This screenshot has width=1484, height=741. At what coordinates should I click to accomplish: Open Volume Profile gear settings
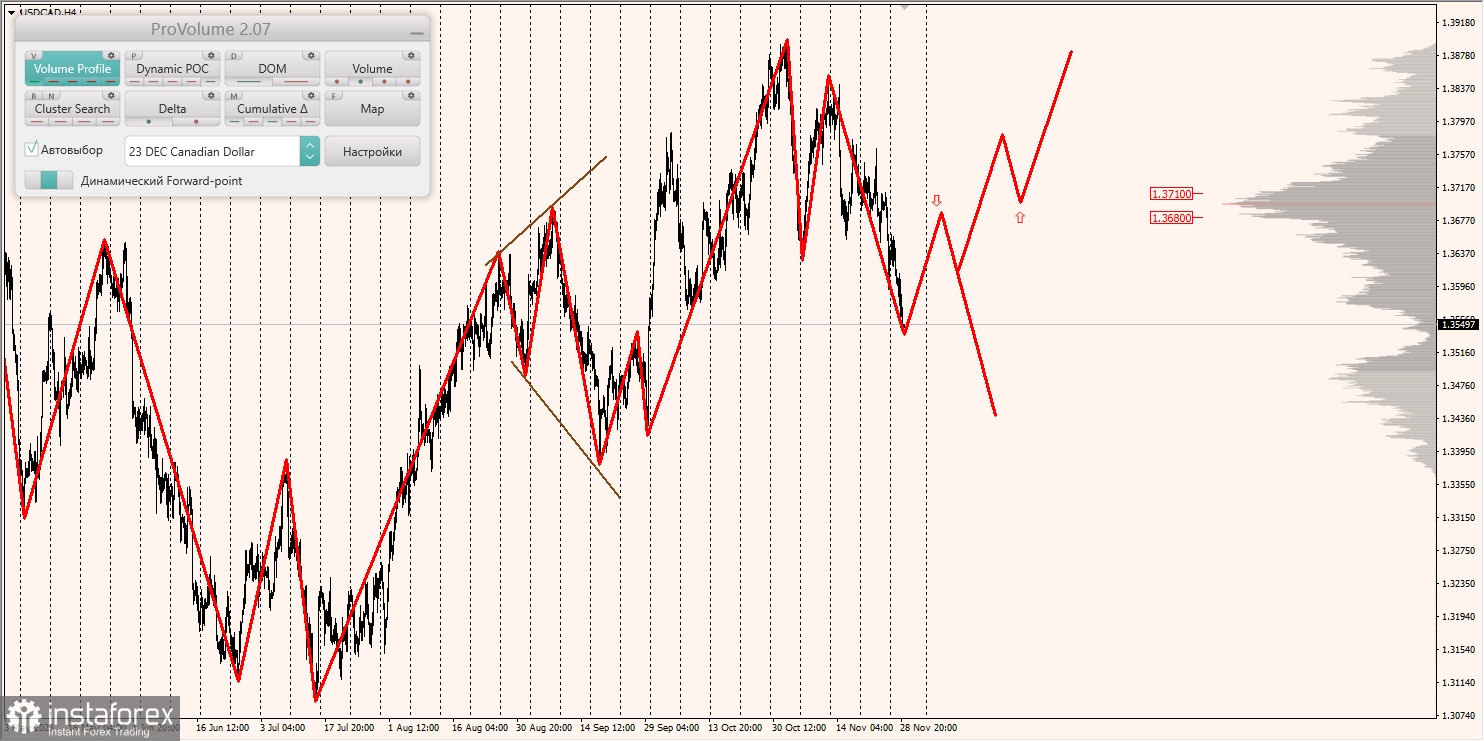click(x=111, y=56)
